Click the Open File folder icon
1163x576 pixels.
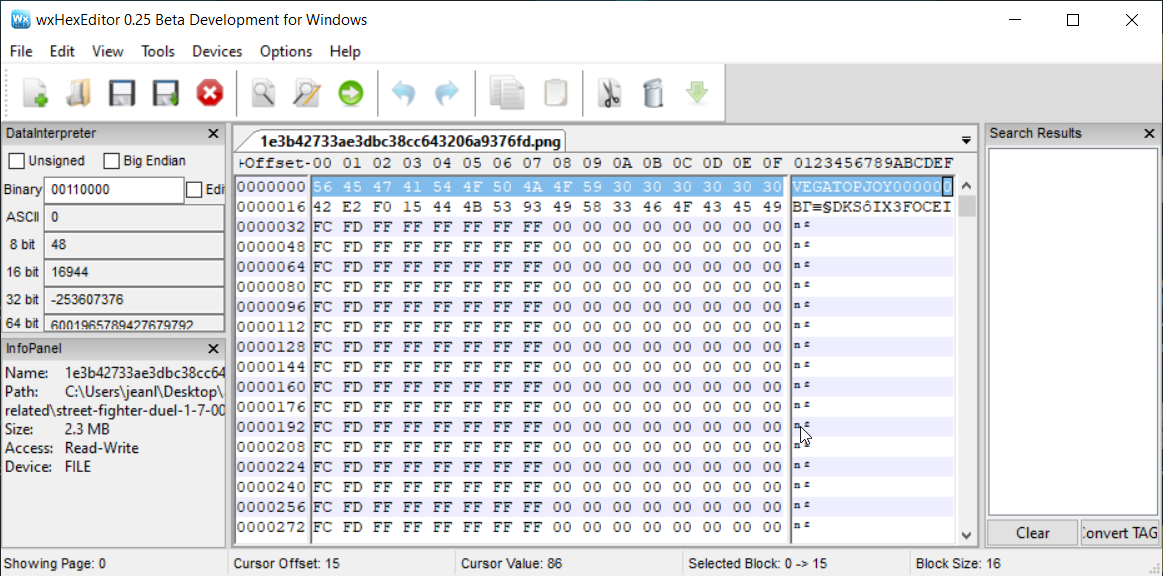(78, 93)
